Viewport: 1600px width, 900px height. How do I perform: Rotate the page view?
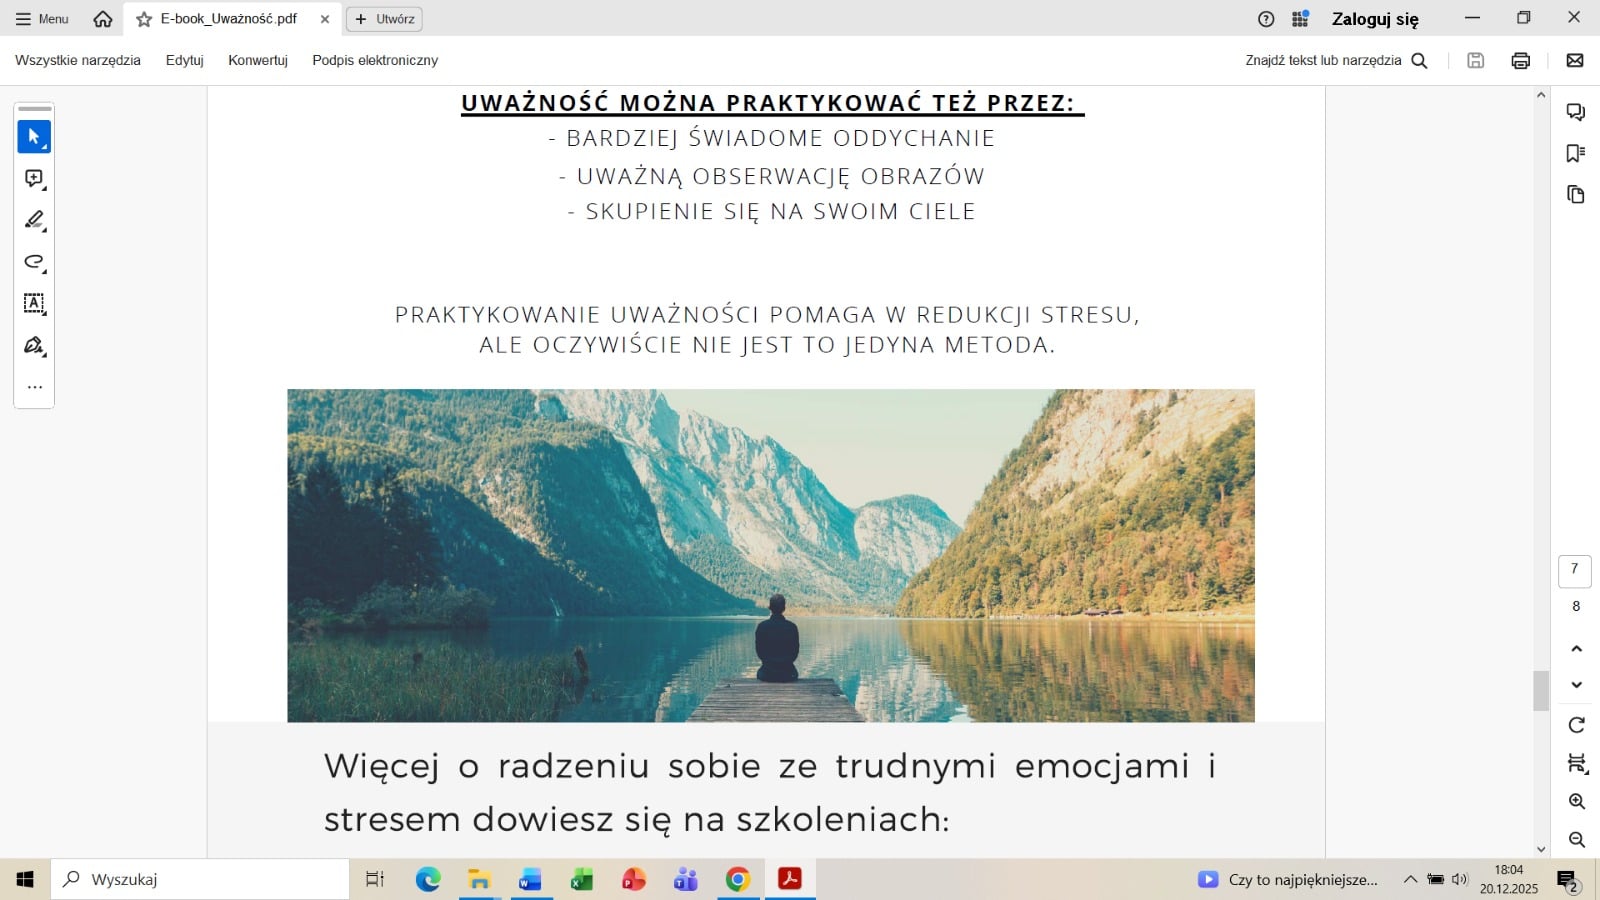pyautogui.click(x=1576, y=725)
